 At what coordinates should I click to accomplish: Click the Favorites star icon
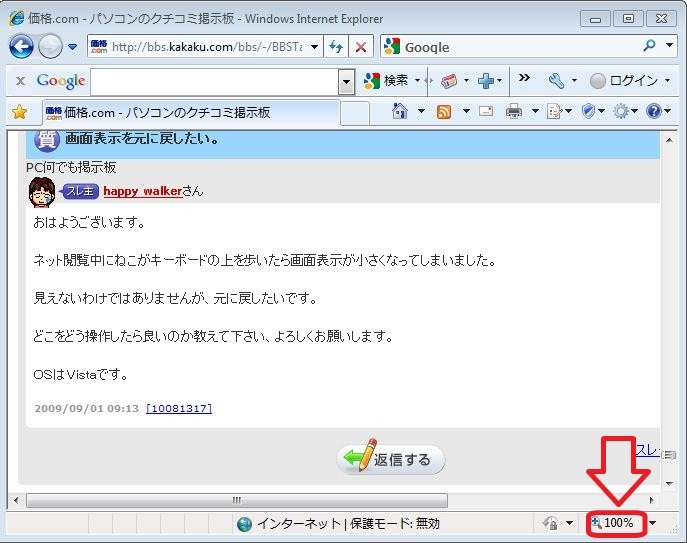click(x=19, y=112)
